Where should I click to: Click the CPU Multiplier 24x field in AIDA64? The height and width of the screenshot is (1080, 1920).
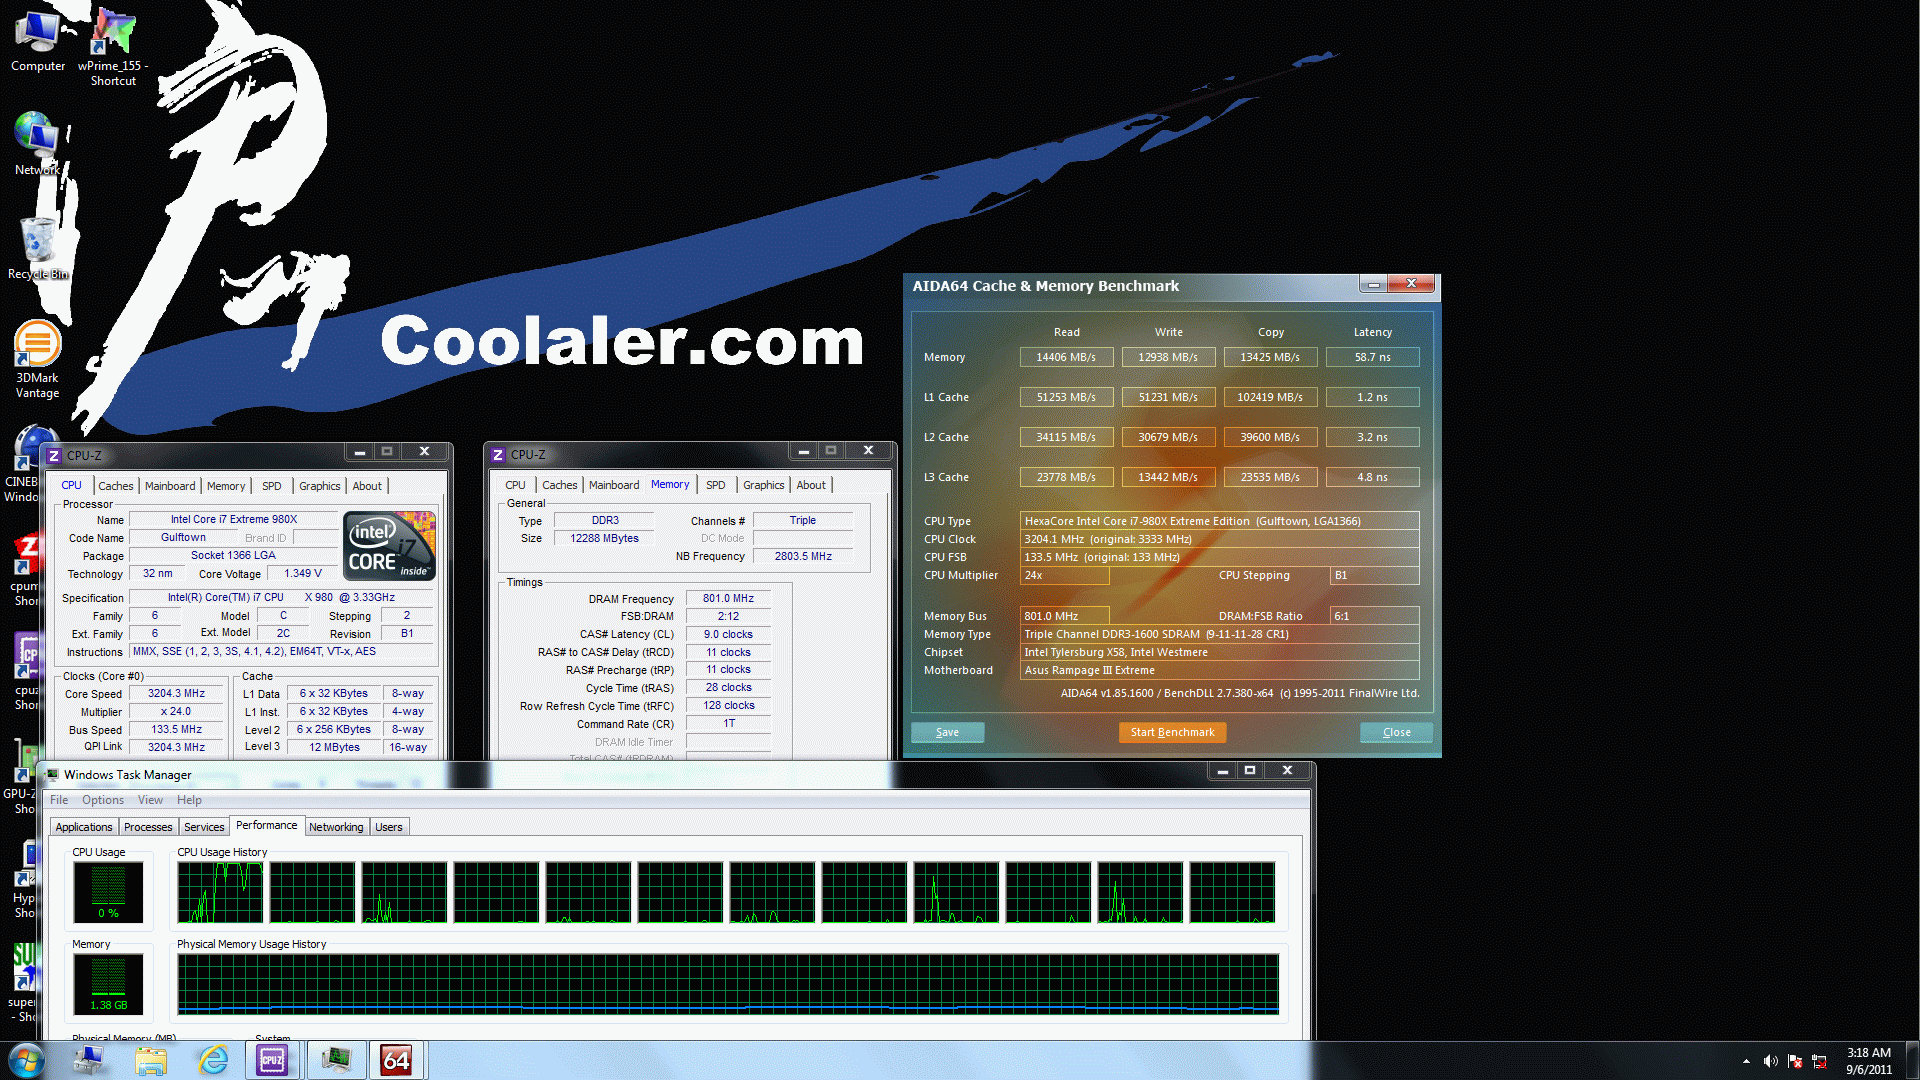pos(1065,575)
